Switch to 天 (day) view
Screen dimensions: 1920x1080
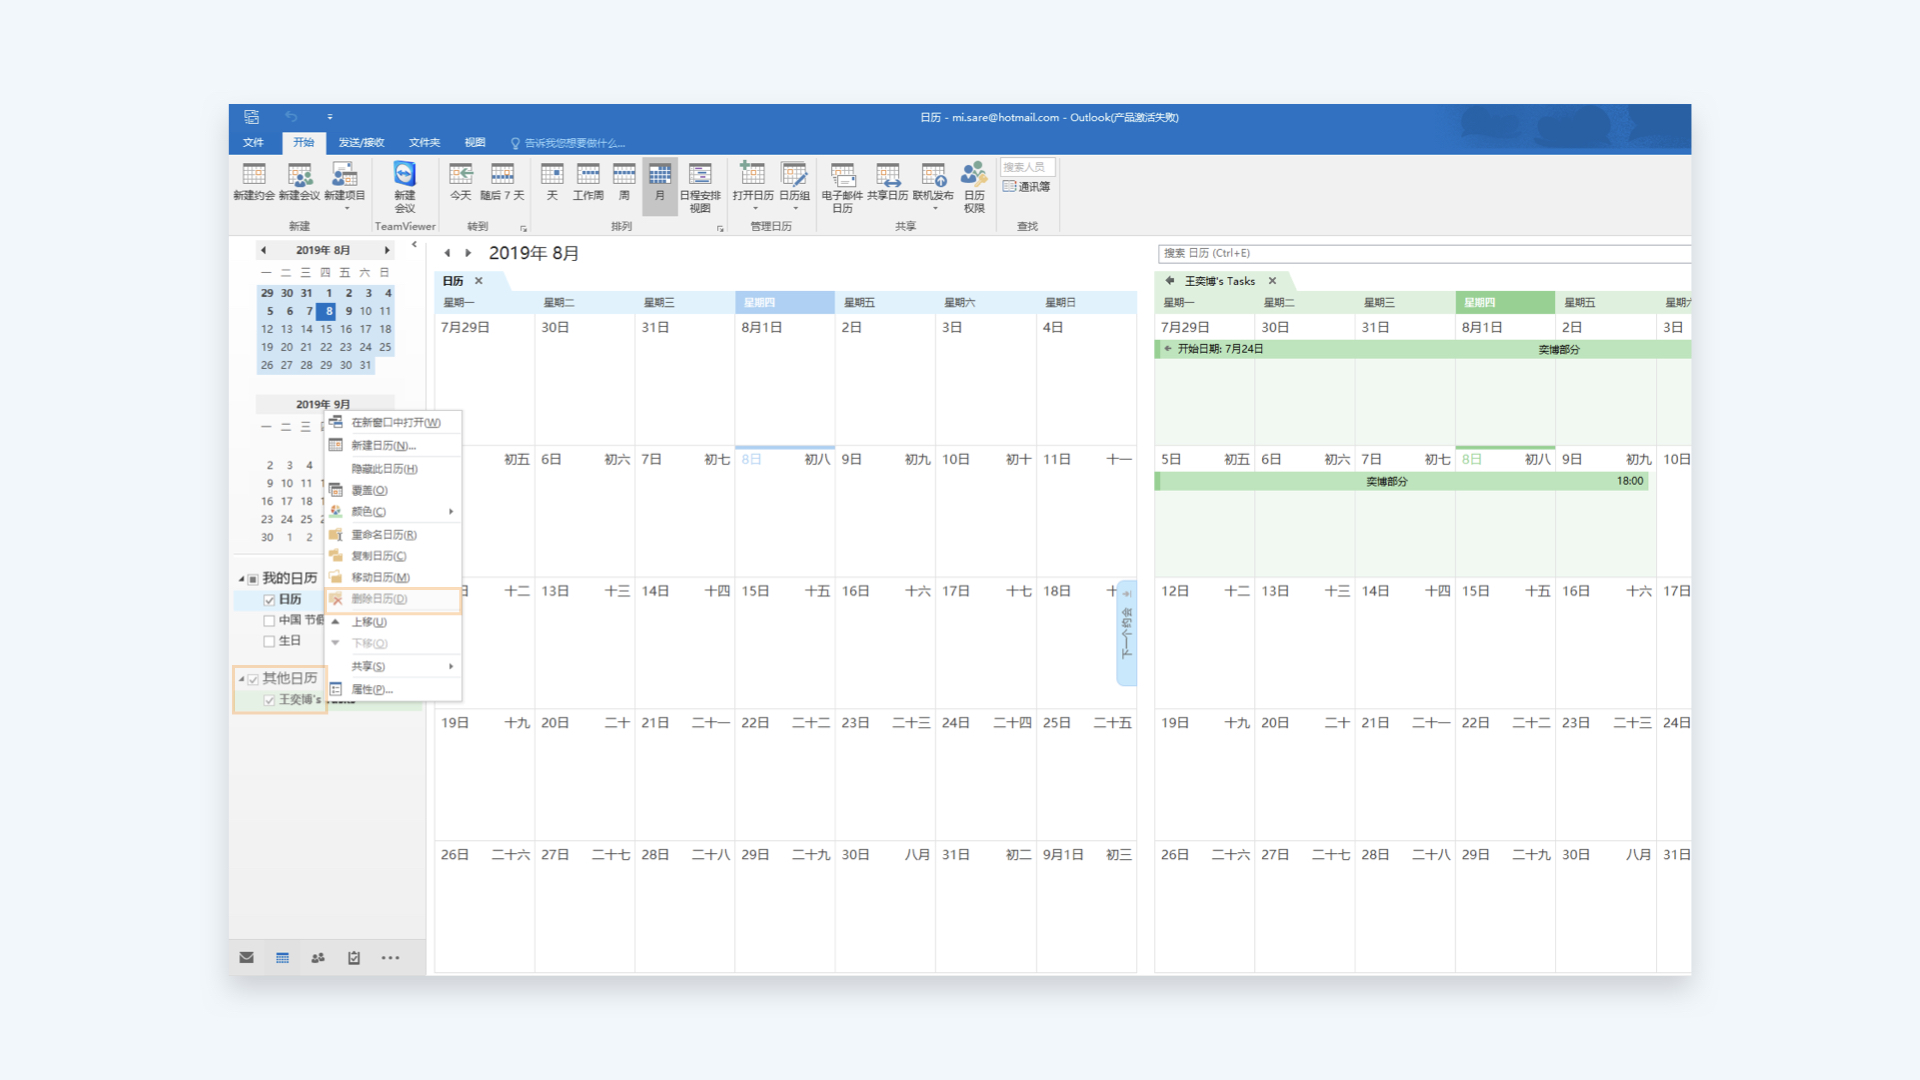[x=552, y=181]
